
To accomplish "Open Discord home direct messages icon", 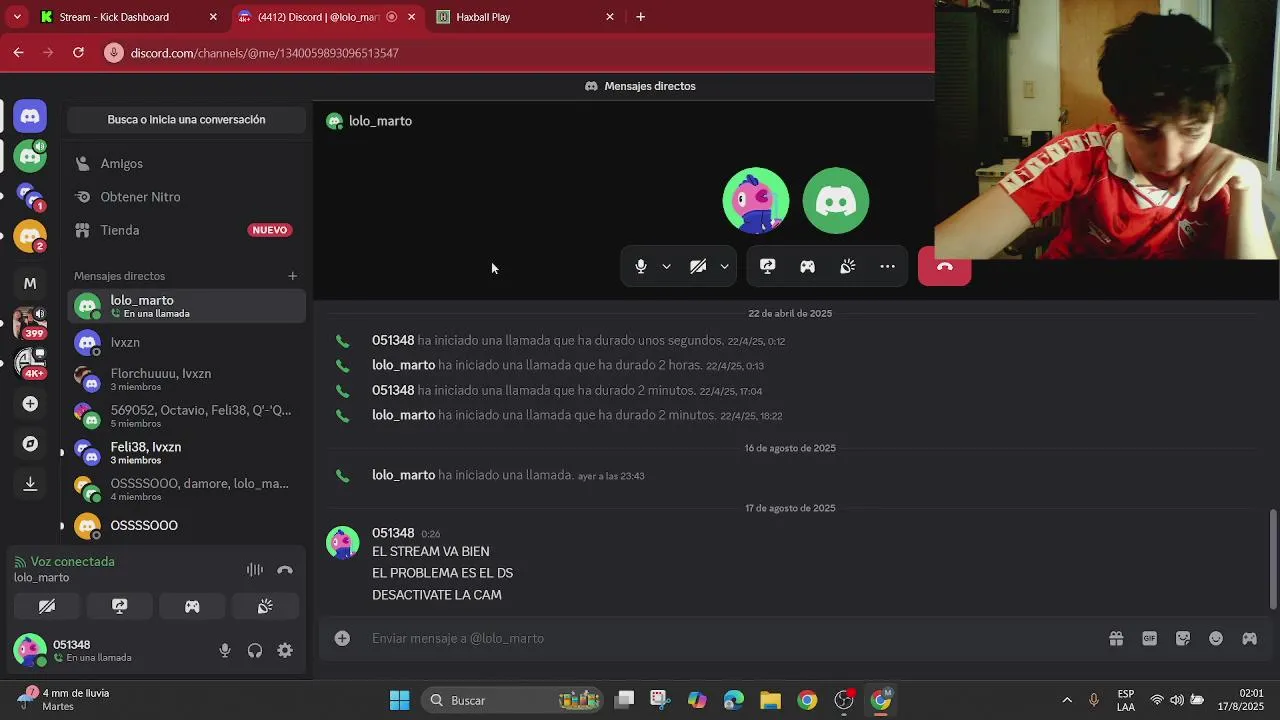I will coord(30,116).
